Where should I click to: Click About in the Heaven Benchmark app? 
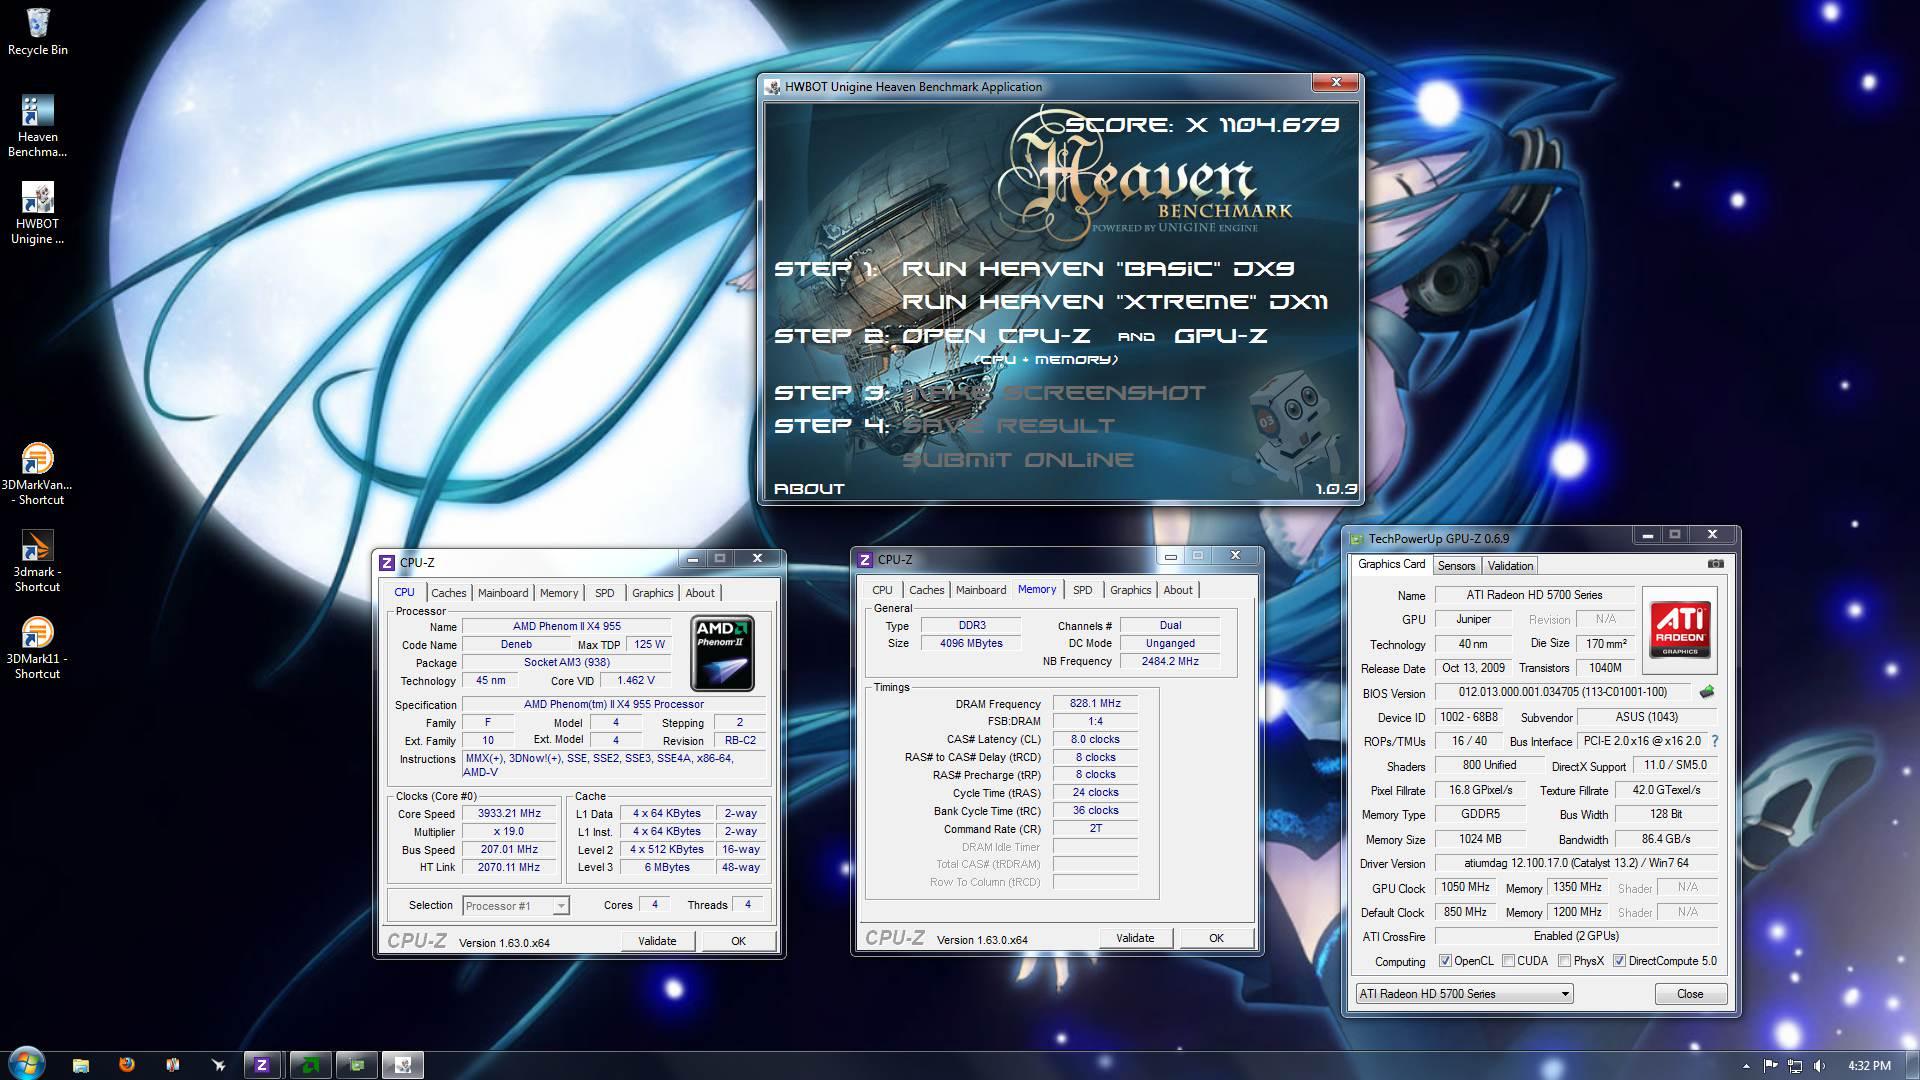(x=809, y=489)
